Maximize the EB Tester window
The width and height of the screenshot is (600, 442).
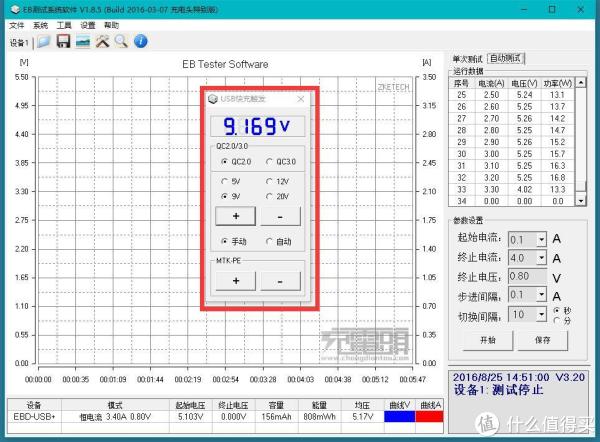click(552, 9)
